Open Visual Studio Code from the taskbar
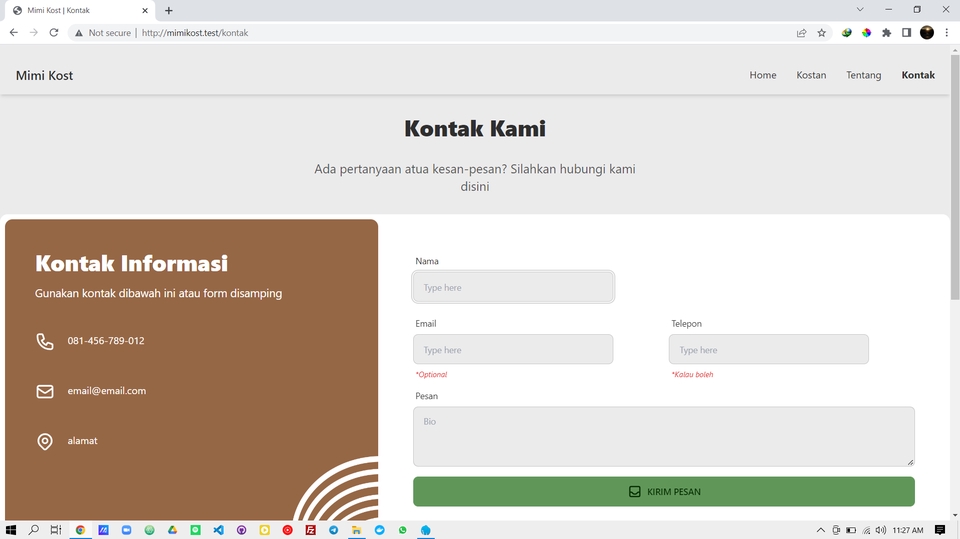 [219, 530]
